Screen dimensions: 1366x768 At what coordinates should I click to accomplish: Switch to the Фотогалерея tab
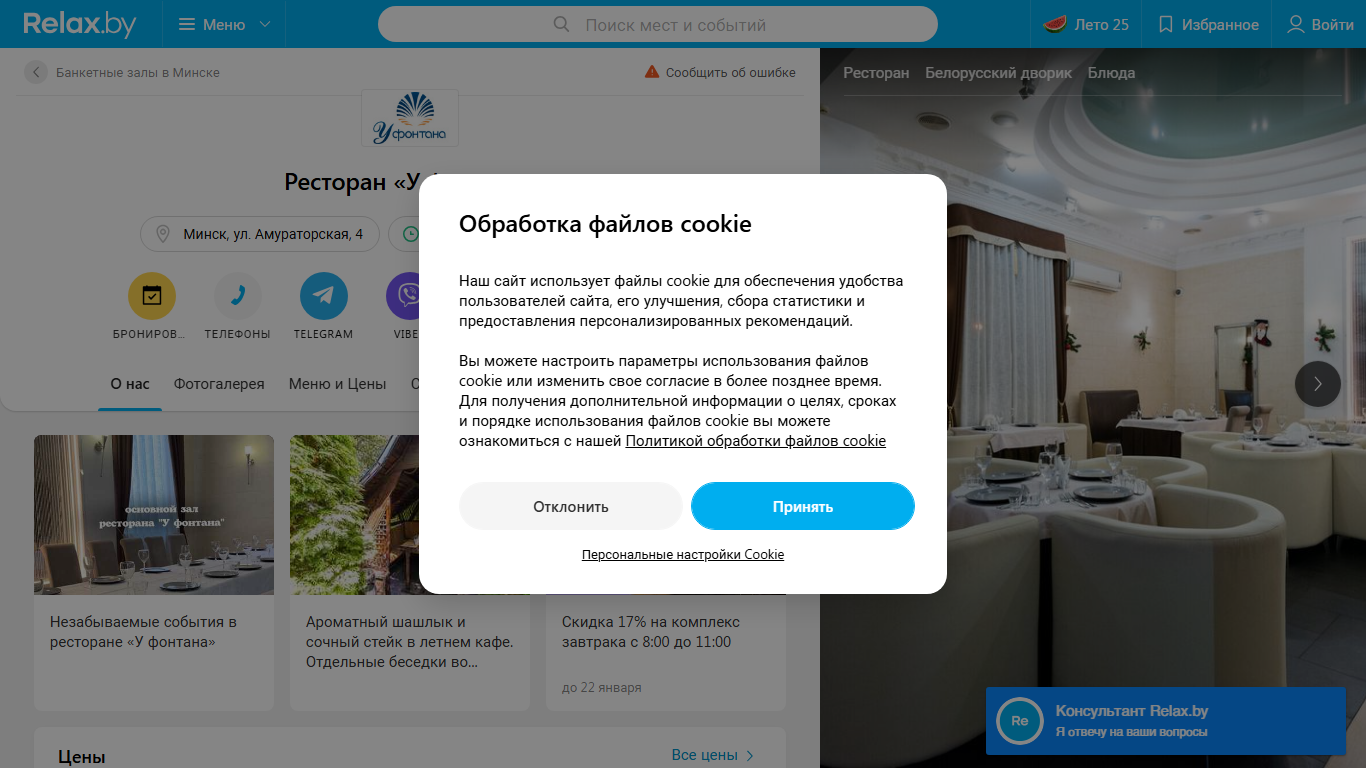[x=219, y=384]
